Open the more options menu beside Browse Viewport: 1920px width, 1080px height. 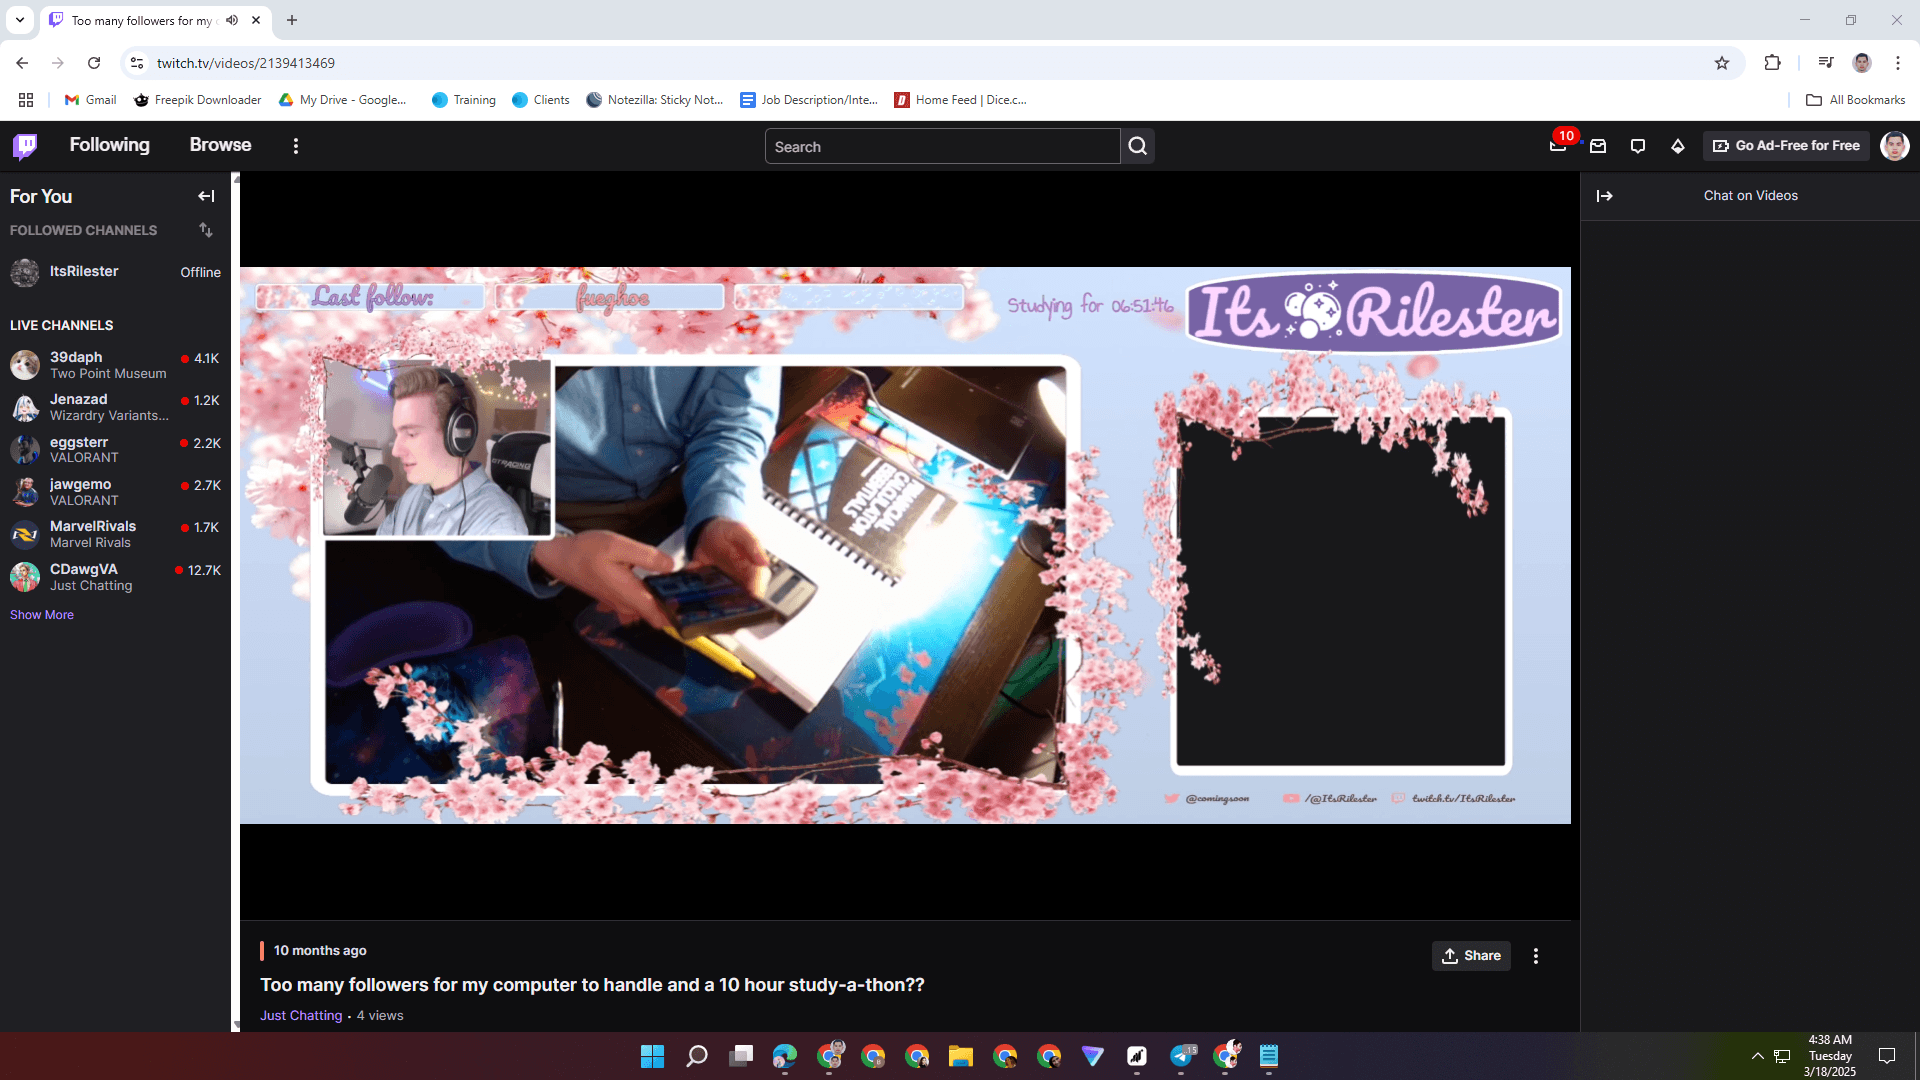[x=296, y=146]
